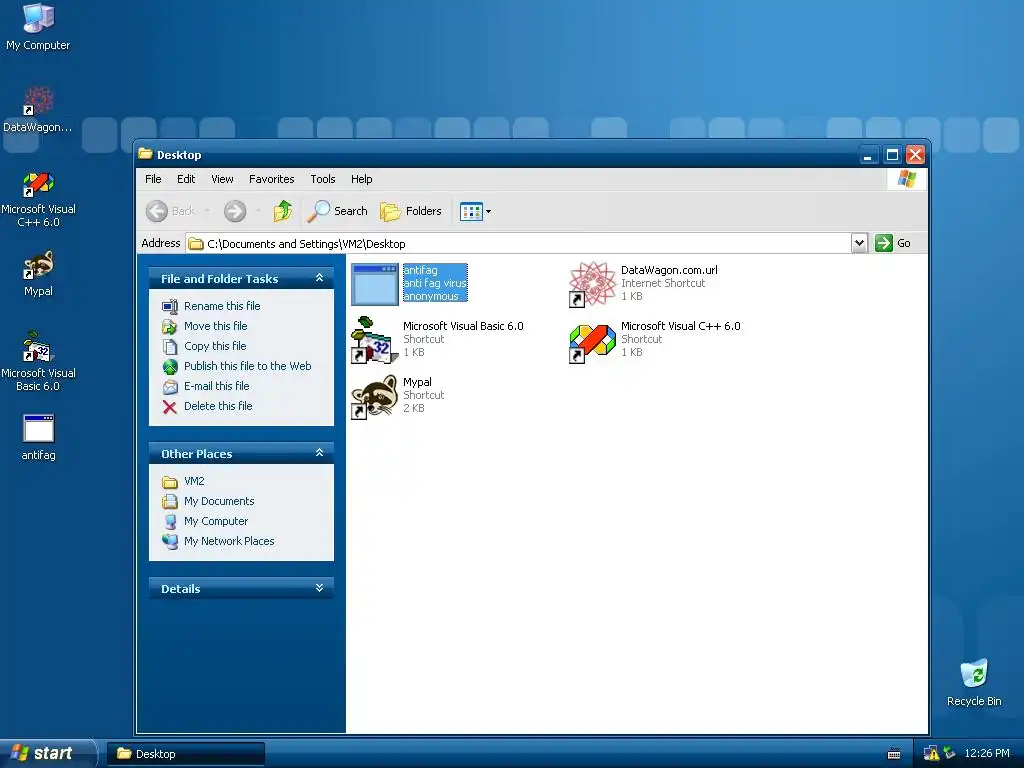Viewport: 1024px width, 768px height.
Task: Go to My Network Places
Action: 217,541
